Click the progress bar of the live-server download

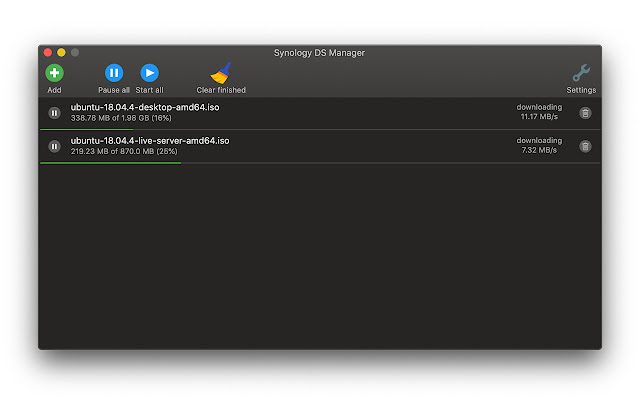320,163
